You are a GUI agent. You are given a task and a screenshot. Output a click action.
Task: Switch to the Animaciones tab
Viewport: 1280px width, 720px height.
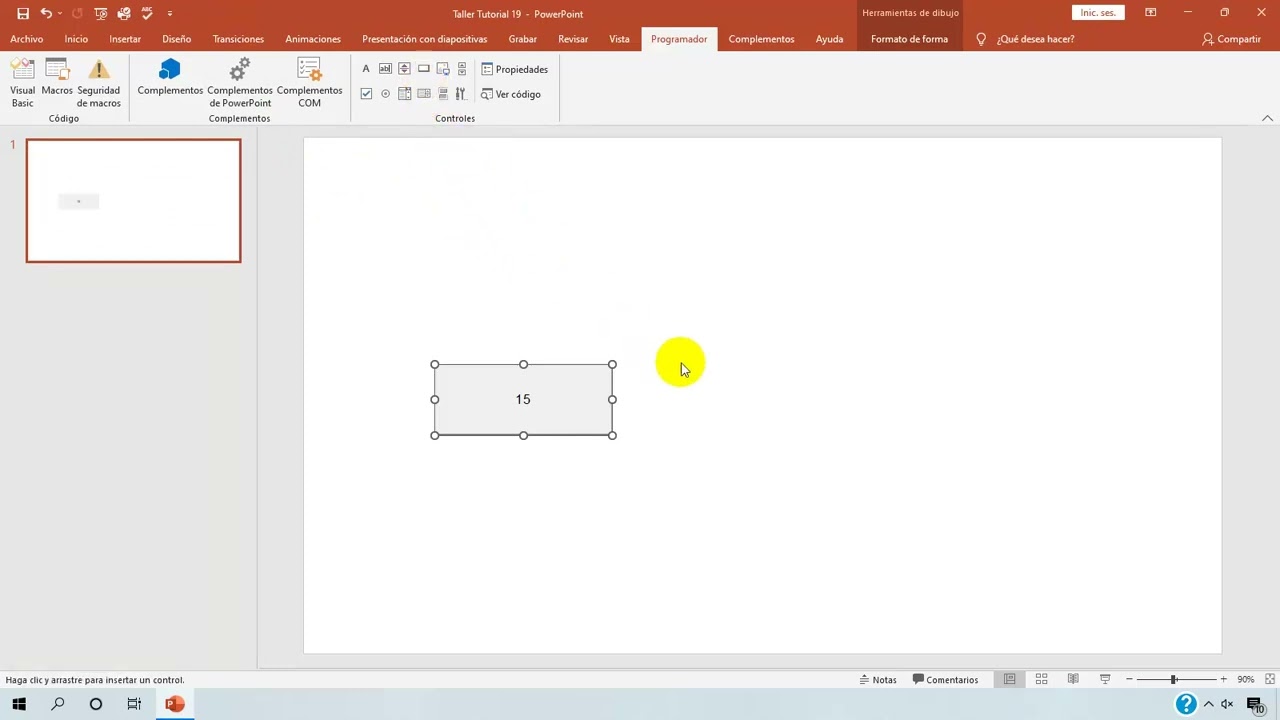(313, 39)
